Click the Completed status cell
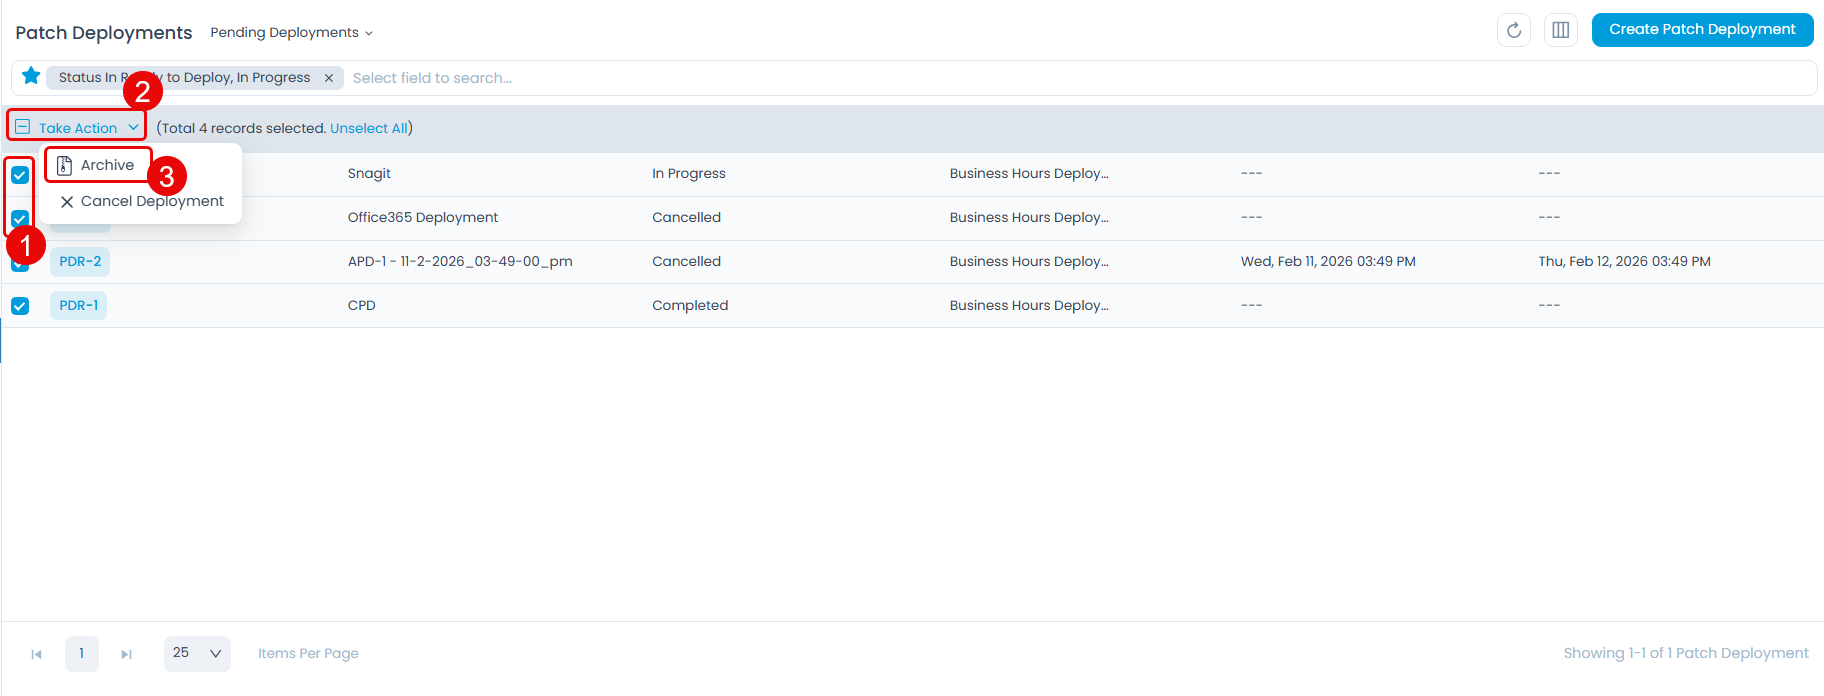This screenshot has width=1824, height=696. pos(690,305)
